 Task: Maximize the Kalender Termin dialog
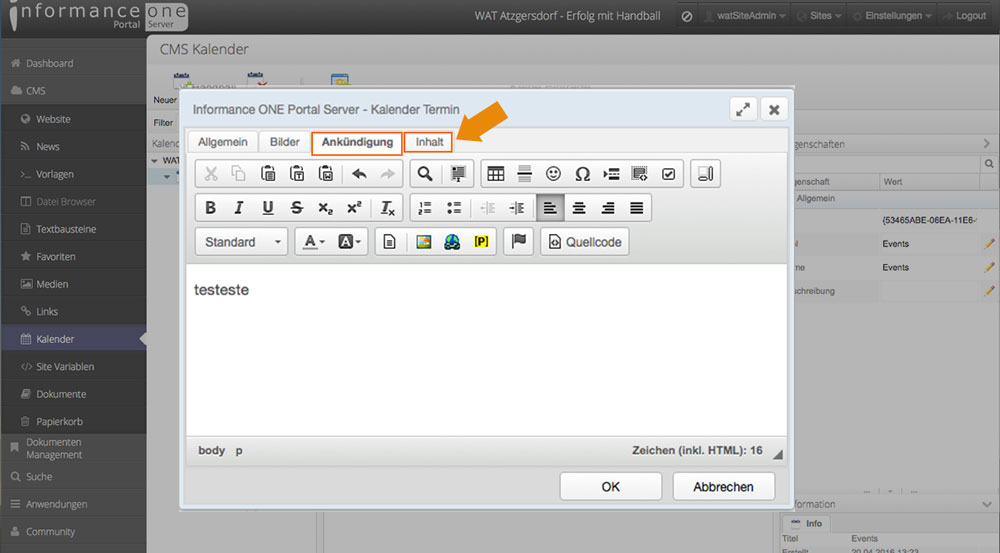click(743, 110)
